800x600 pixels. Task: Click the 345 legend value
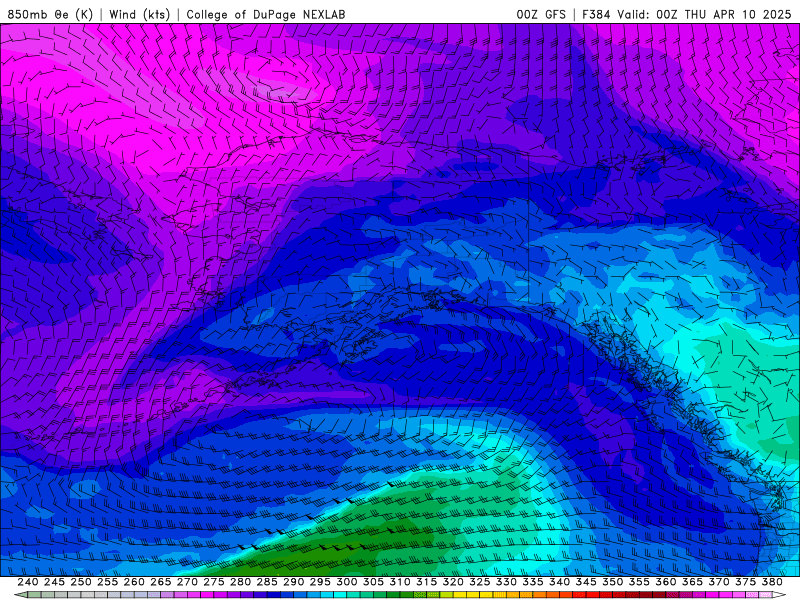(586, 582)
